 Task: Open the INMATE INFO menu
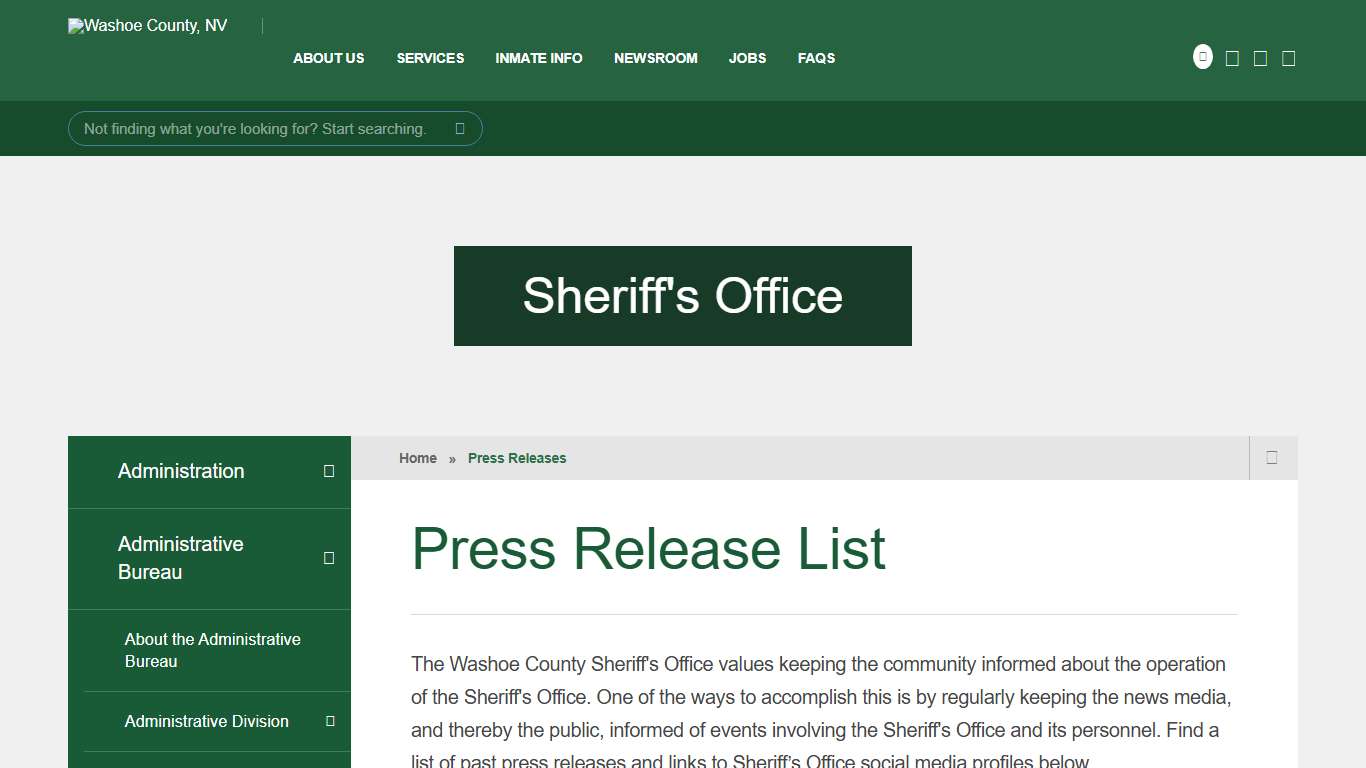[x=538, y=58]
